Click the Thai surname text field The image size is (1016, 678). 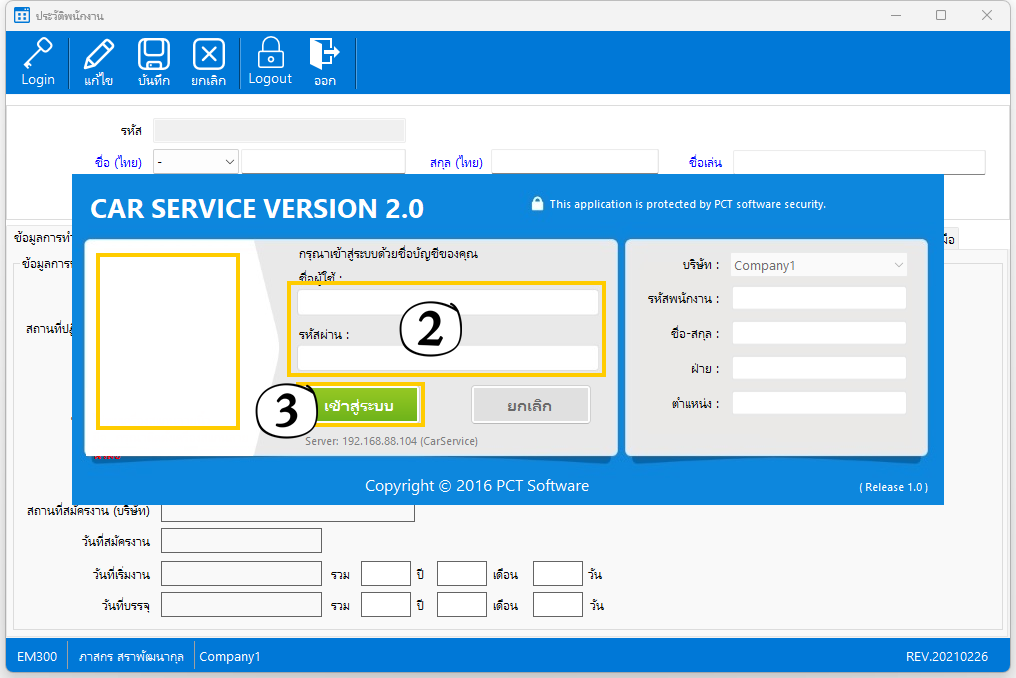click(x=574, y=162)
